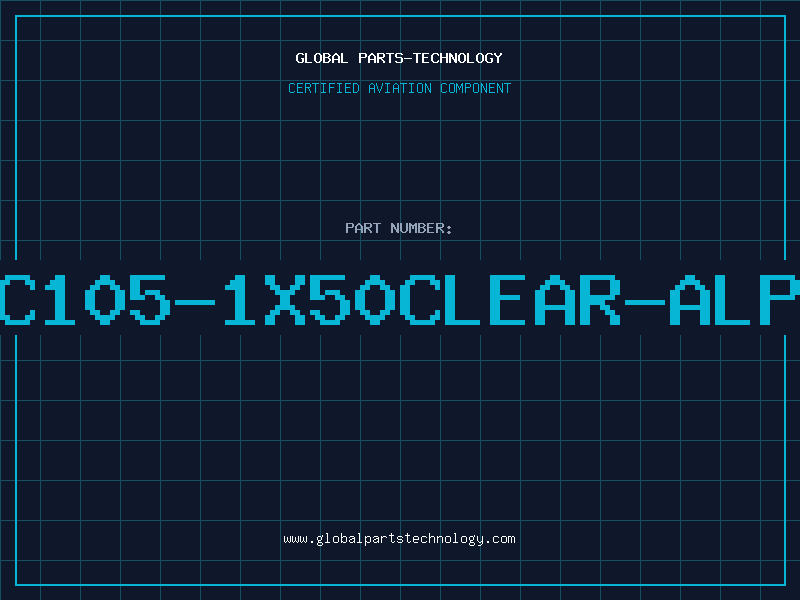
Task: Select the CERTIFIED AVIATION COMPONENT subtitle
Action: point(399,88)
